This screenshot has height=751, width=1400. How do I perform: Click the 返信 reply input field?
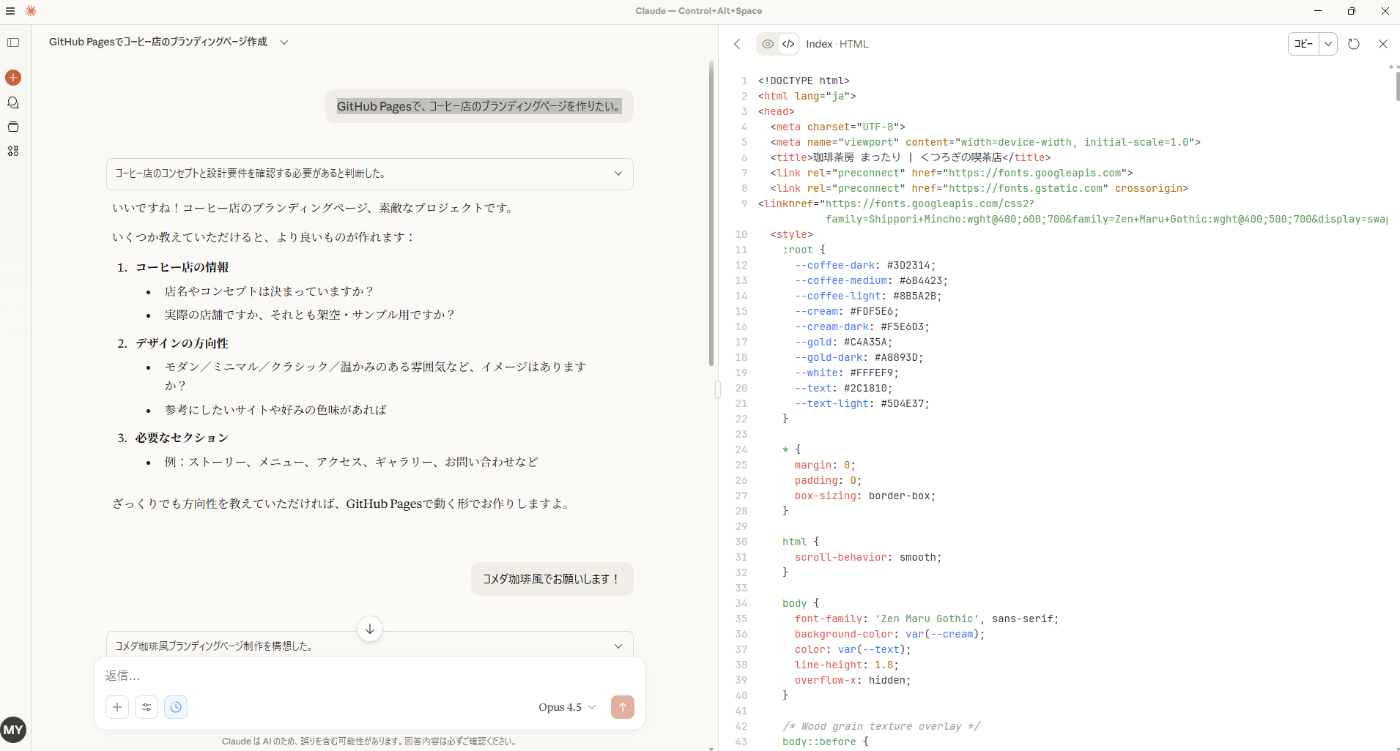(x=370, y=676)
